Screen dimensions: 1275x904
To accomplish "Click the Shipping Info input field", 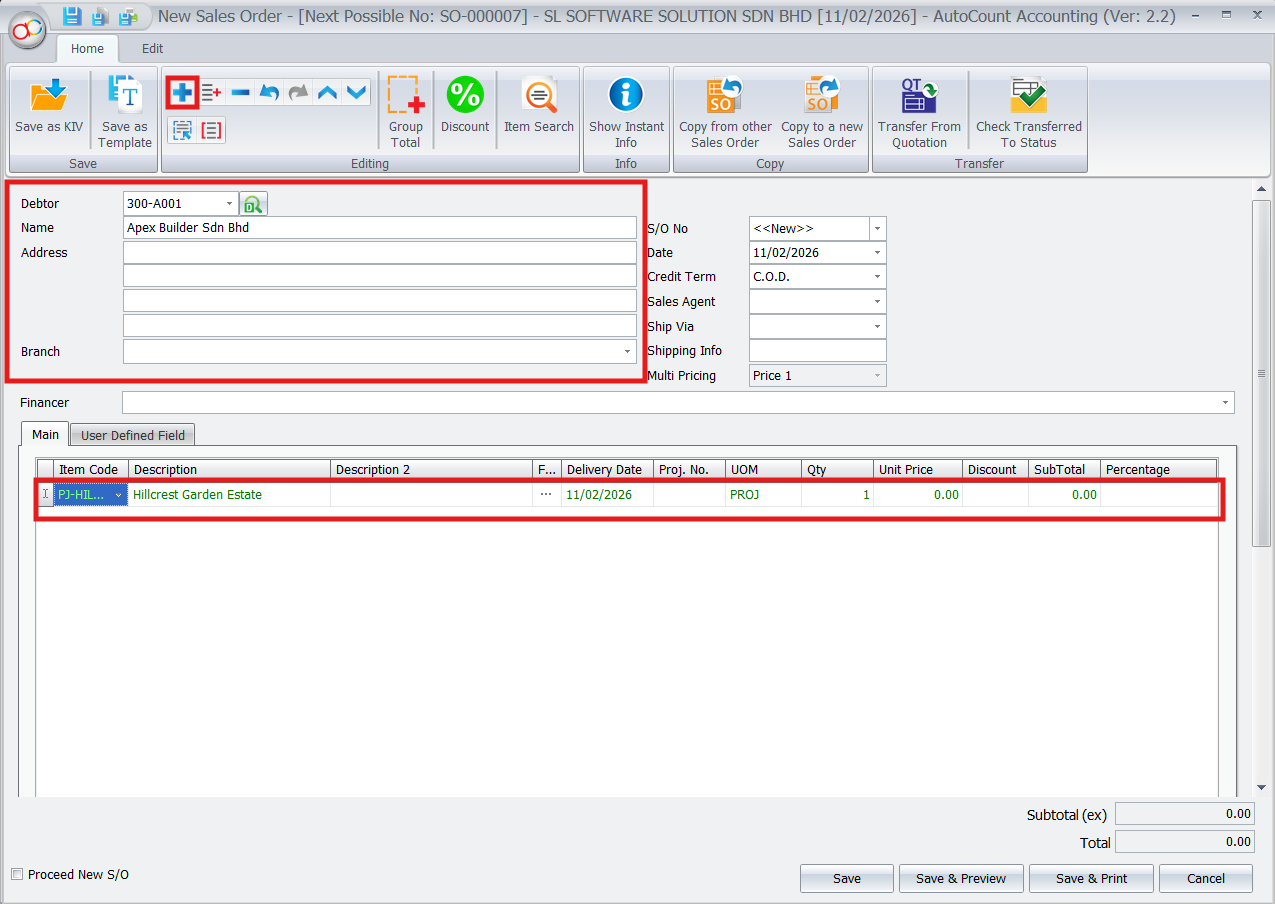I will 817,351.
